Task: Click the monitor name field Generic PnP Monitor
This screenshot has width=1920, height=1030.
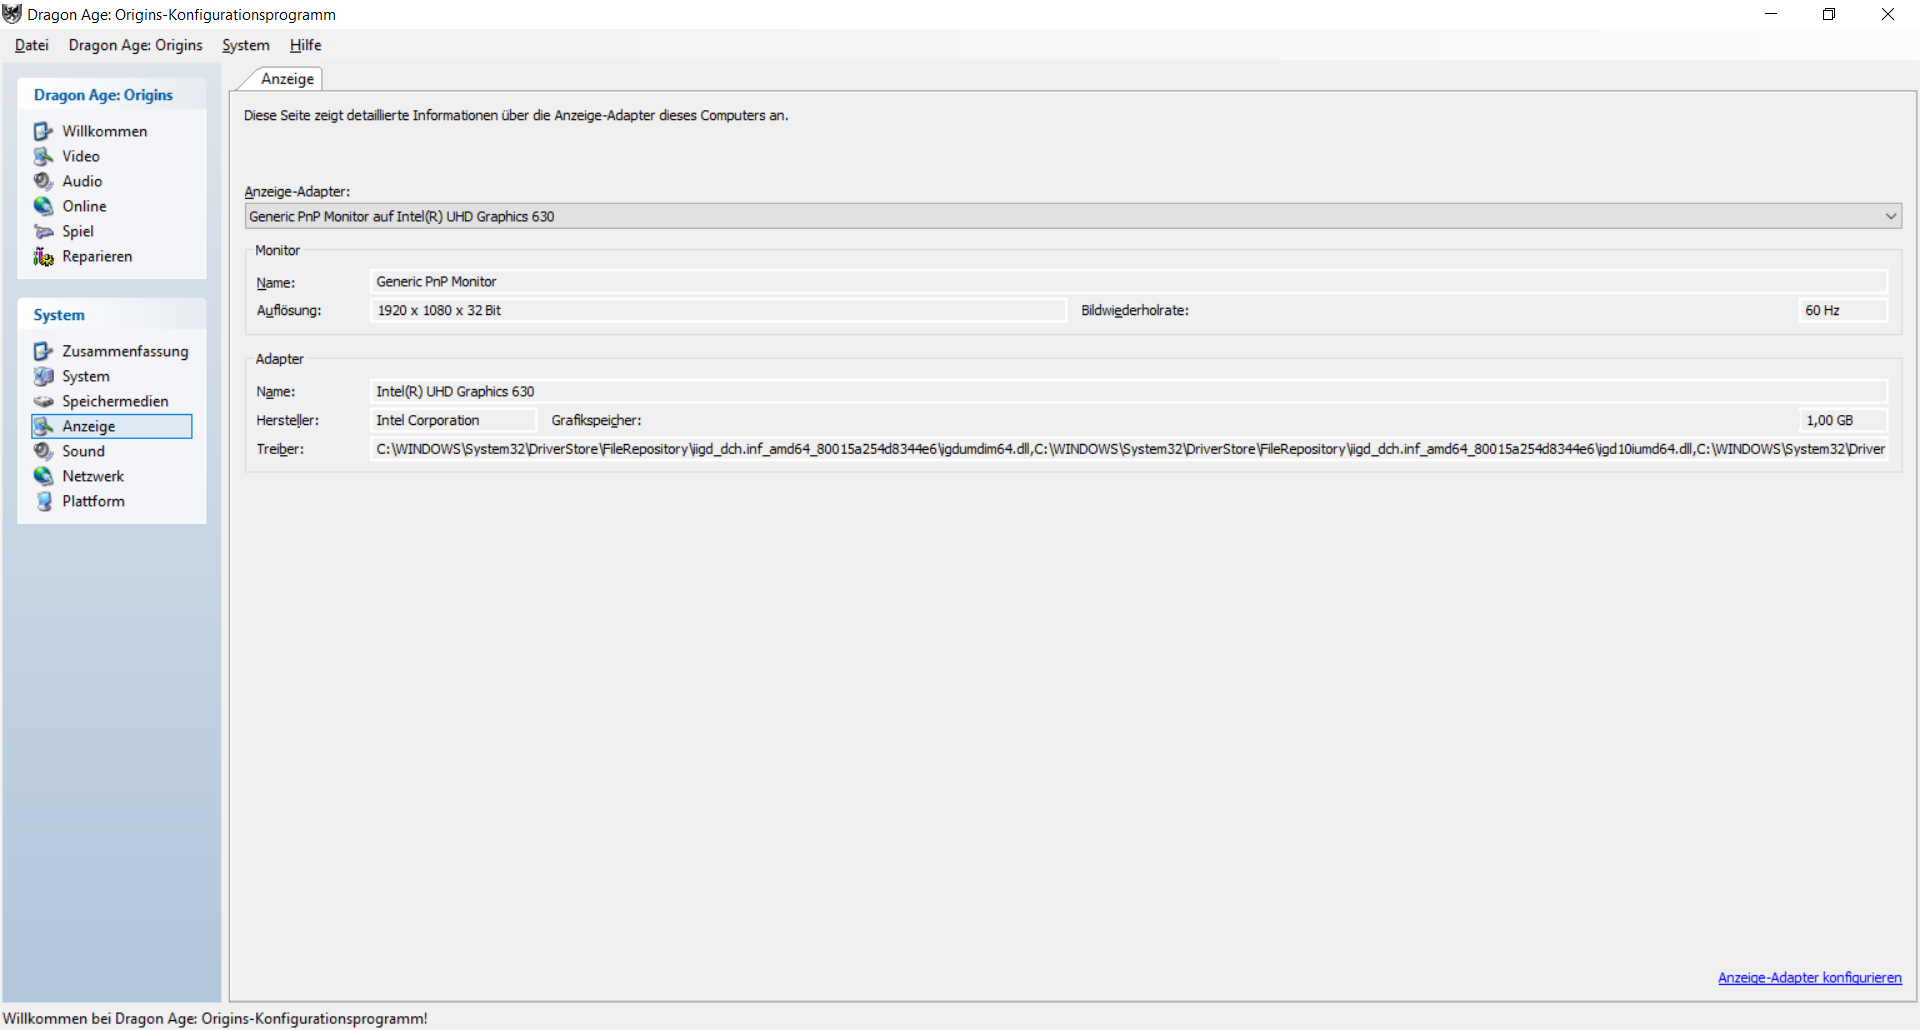Action: [x=1129, y=282]
